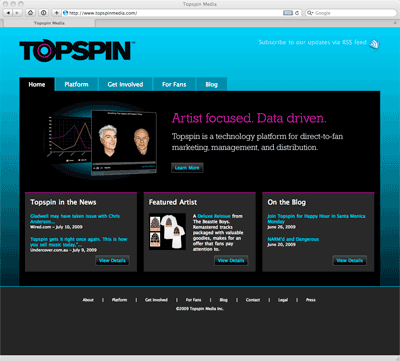Screen dimensions: 400x361
Task: Click the RSS feed icon beside subscribe text
Action: (x=375, y=44)
